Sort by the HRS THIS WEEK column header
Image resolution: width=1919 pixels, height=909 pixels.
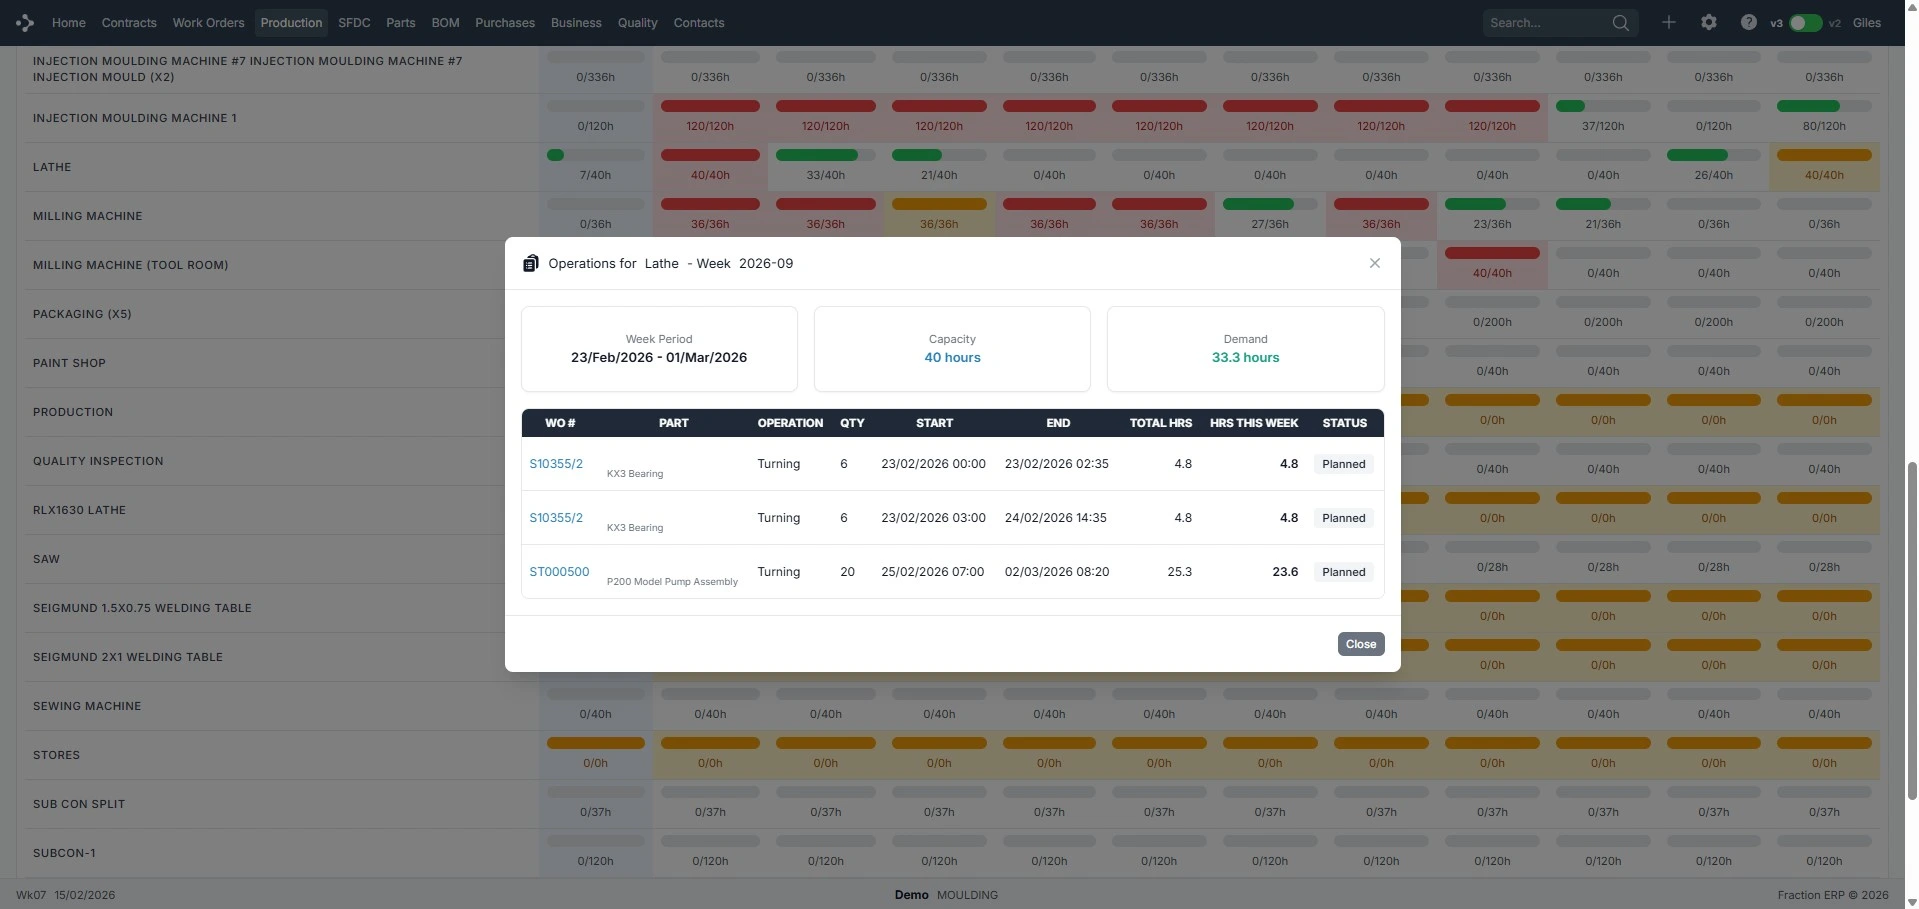[1253, 423]
